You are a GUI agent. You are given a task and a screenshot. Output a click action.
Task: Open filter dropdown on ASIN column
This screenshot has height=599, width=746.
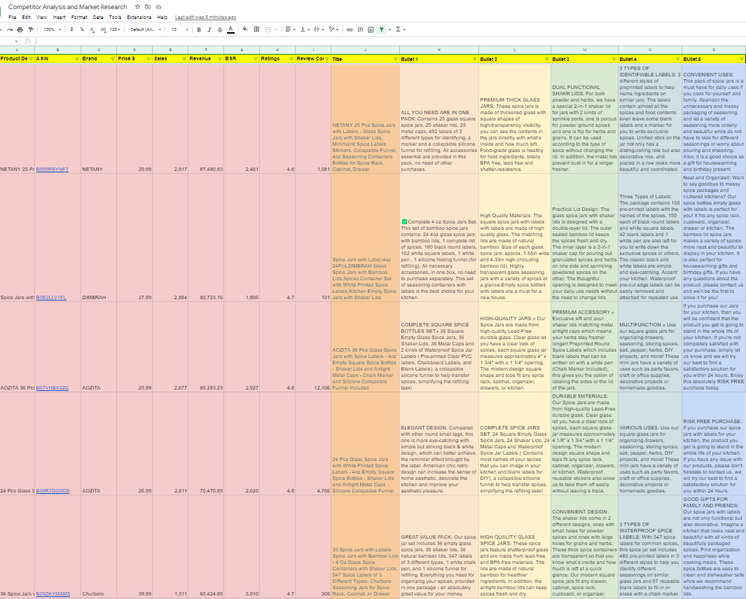(x=77, y=59)
